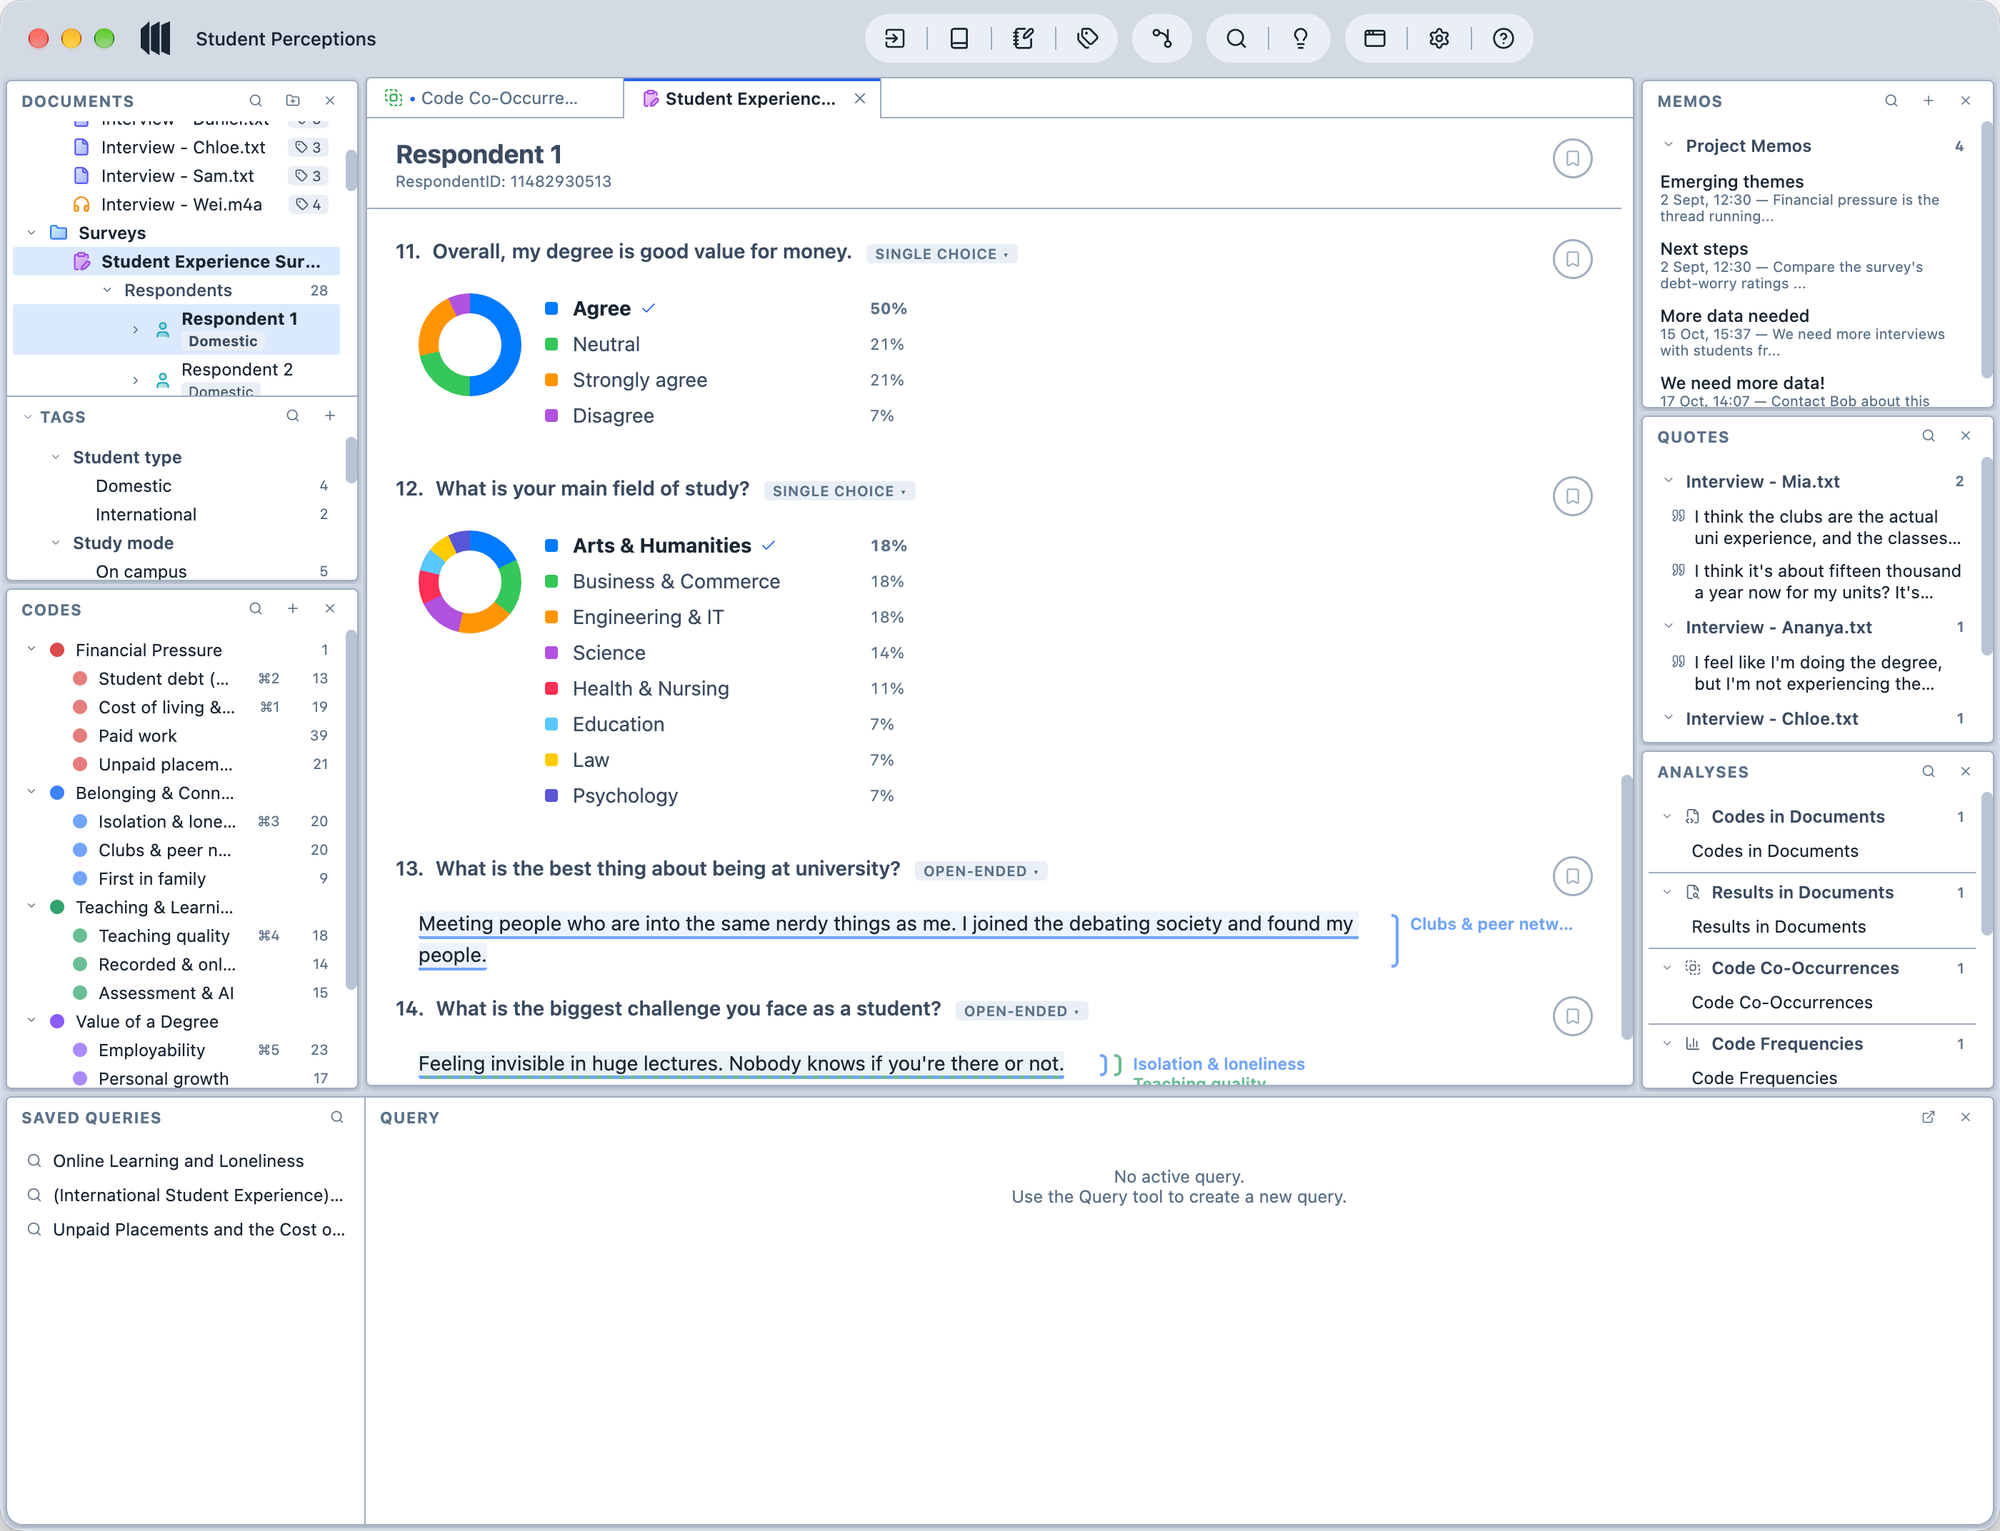Open the code relations branch icon
2000x1531 pixels.
point(1161,39)
